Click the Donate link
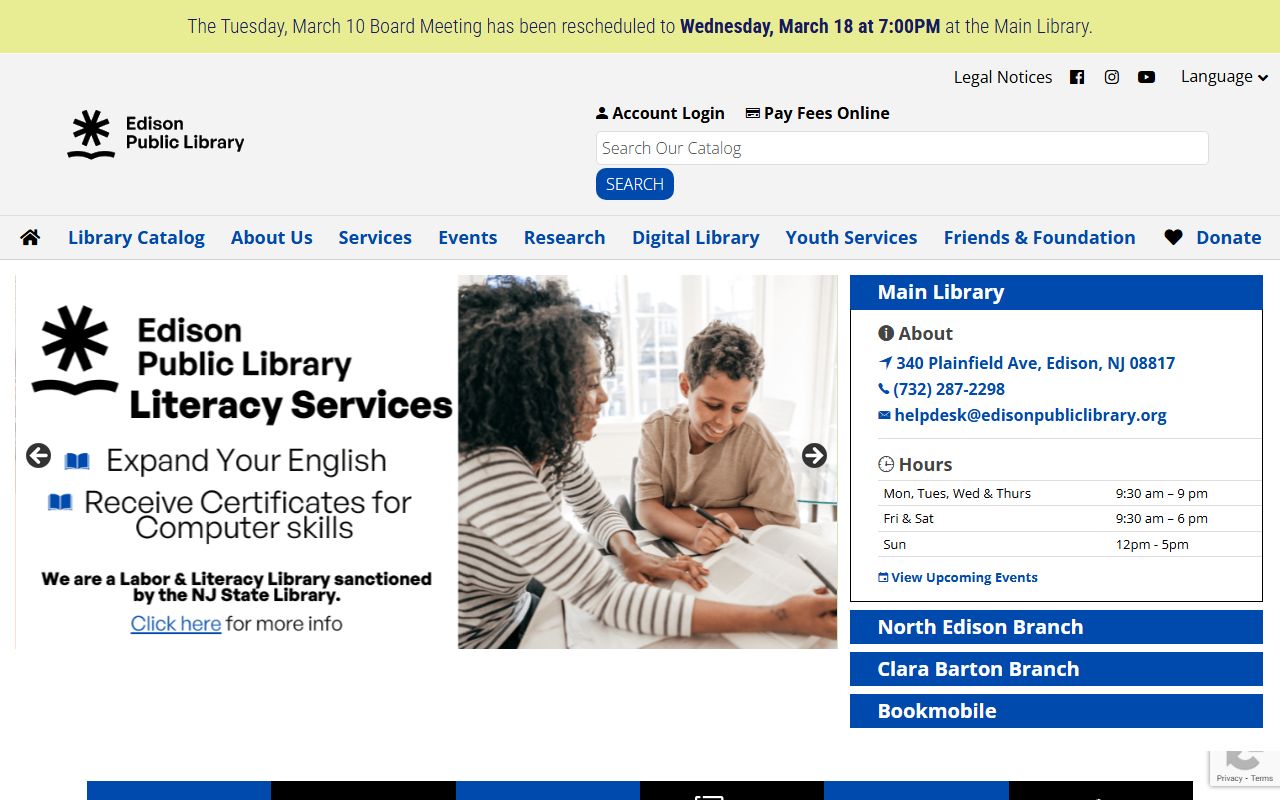Viewport: 1280px width, 800px height. tap(1229, 237)
